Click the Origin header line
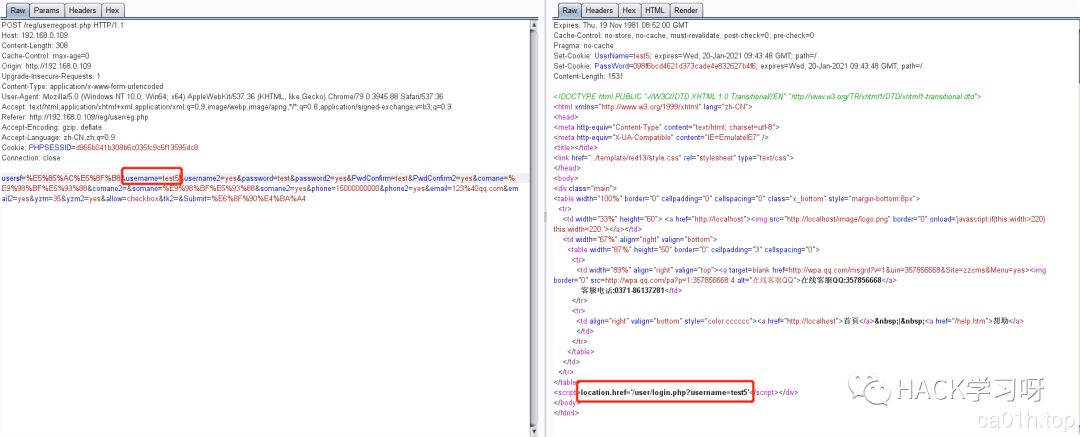 [x=46, y=66]
